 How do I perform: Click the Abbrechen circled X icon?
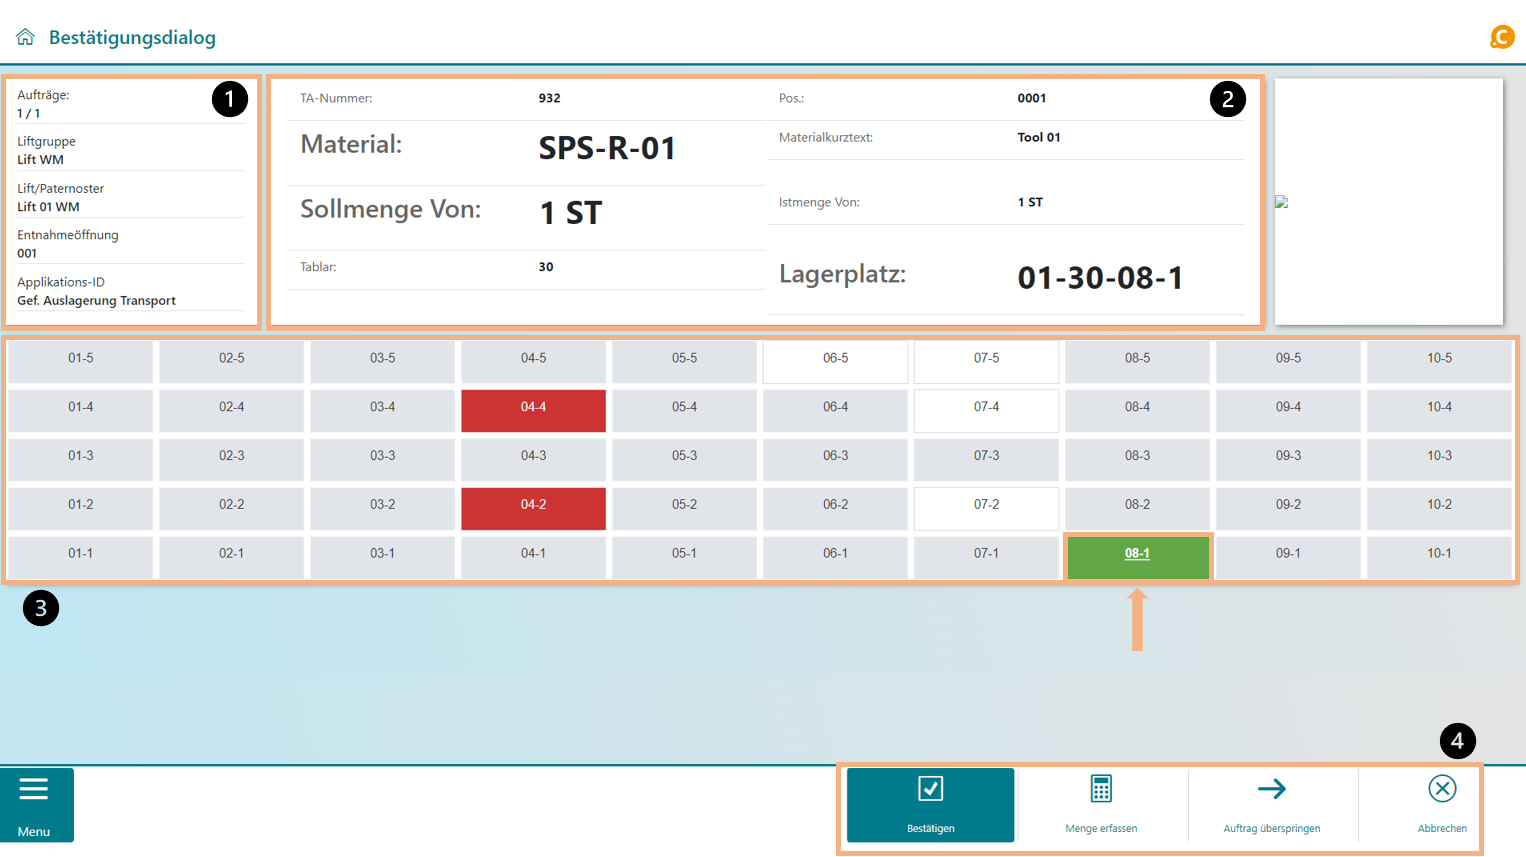1442,789
